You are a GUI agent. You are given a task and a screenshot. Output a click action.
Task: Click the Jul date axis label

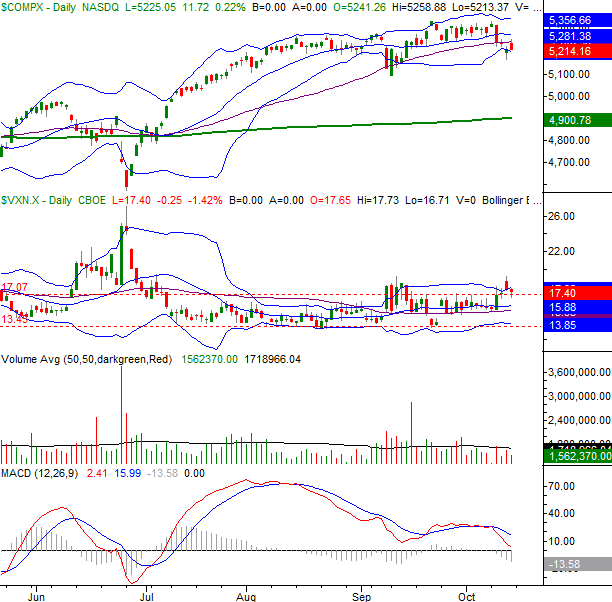(147, 597)
